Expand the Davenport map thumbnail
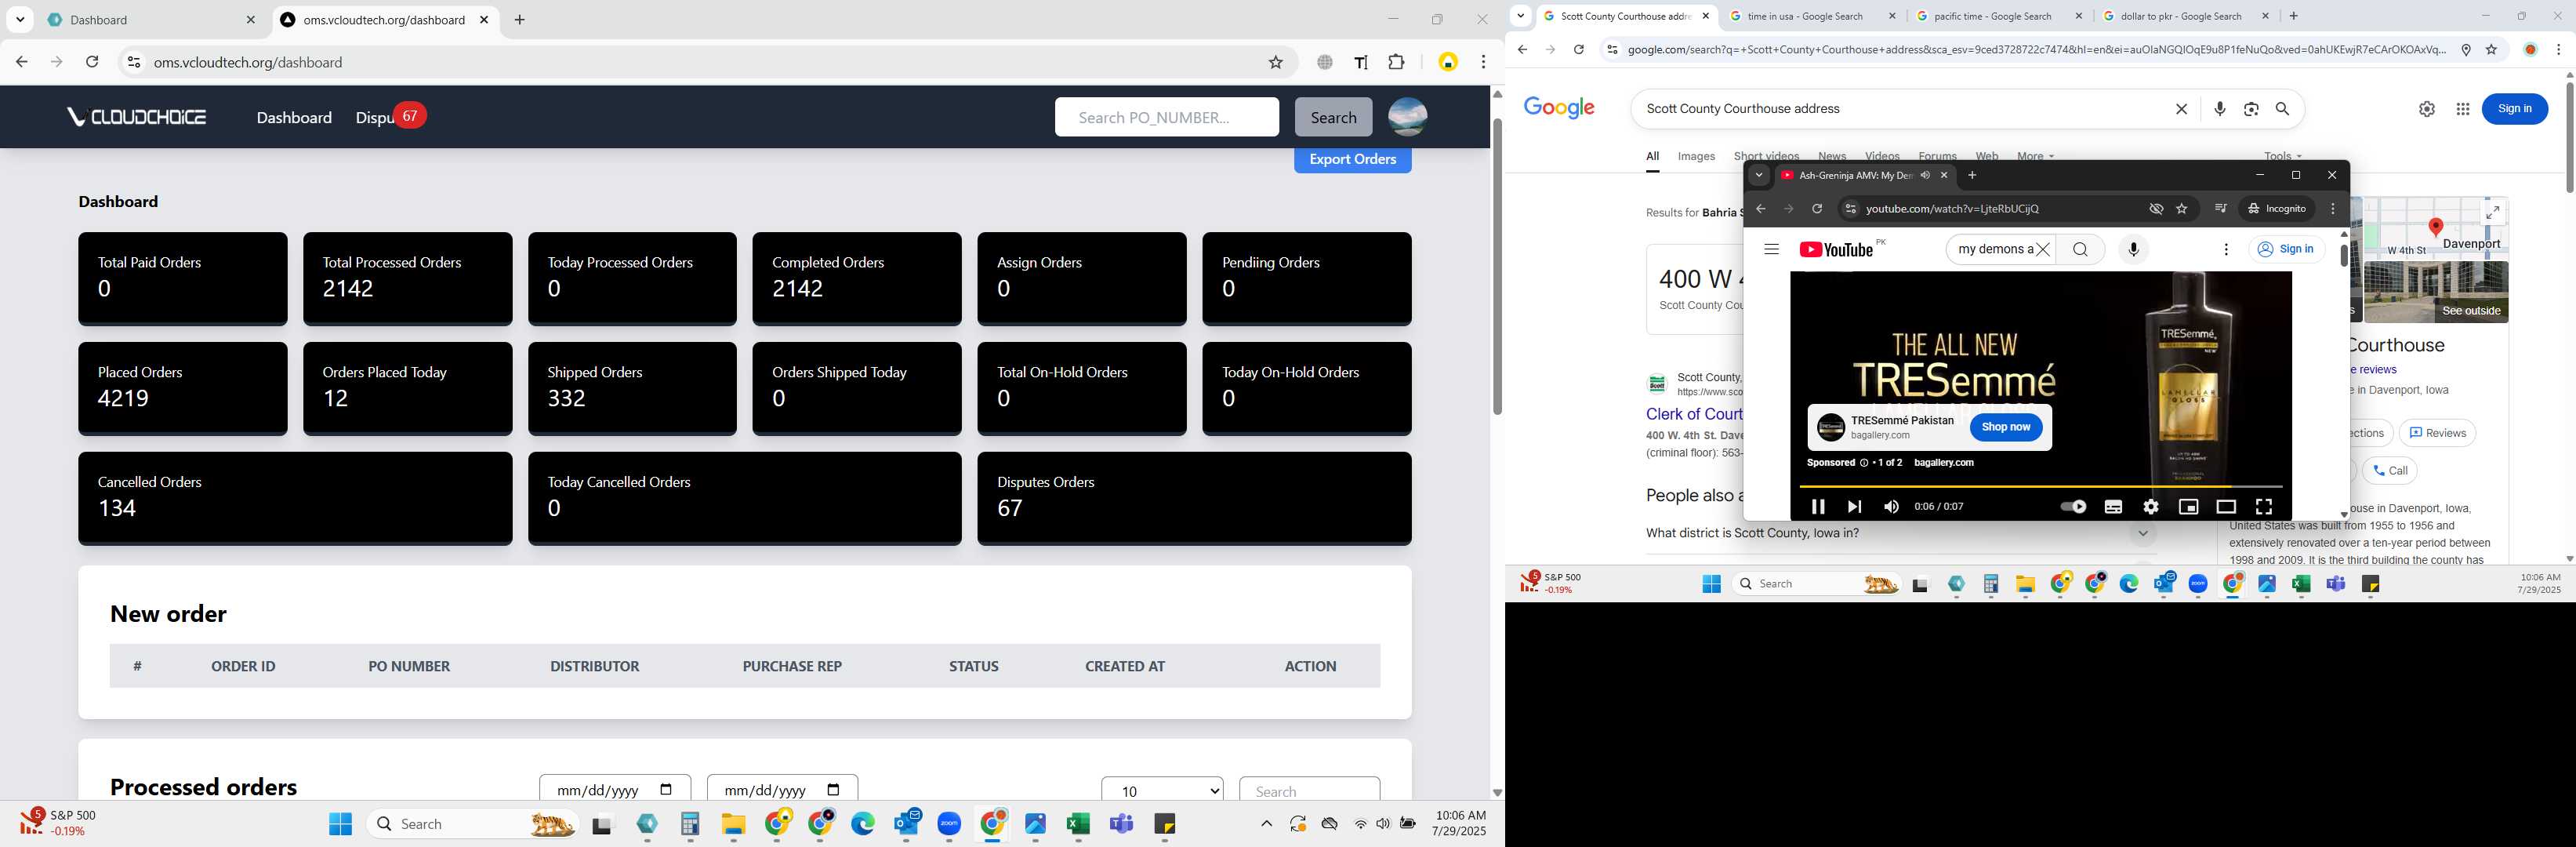This screenshot has height=847, width=2576. click(2493, 212)
